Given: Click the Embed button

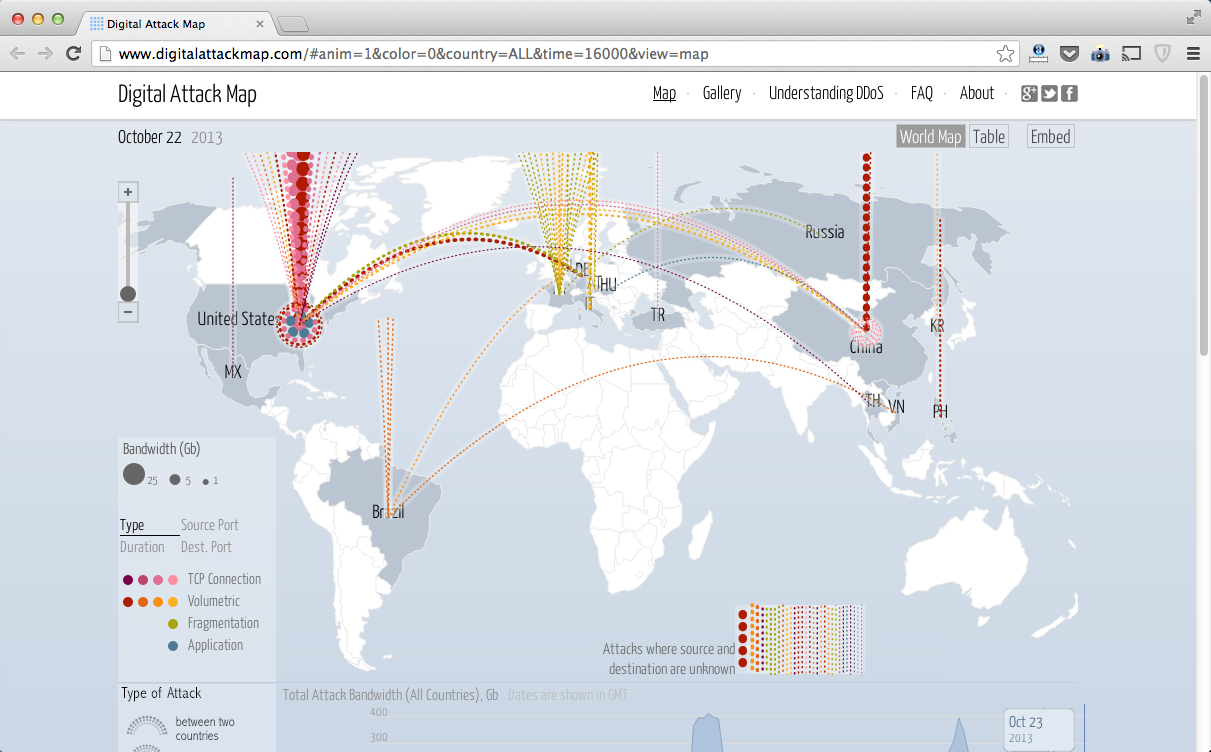Looking at the screenshot, I should (x=1051, y=137).
